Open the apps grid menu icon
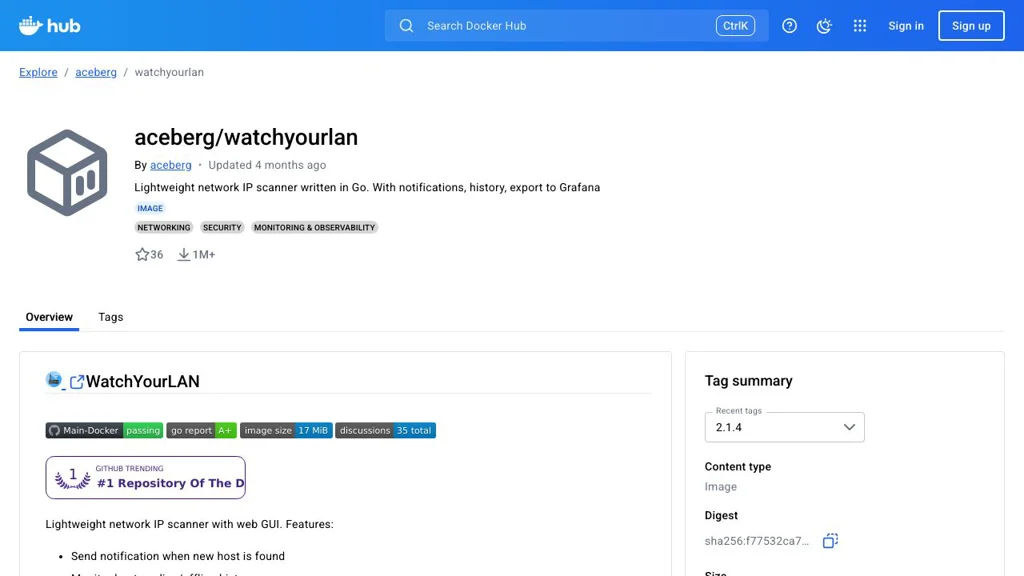This screenshot has width=1024, height=576. (859, 25)
